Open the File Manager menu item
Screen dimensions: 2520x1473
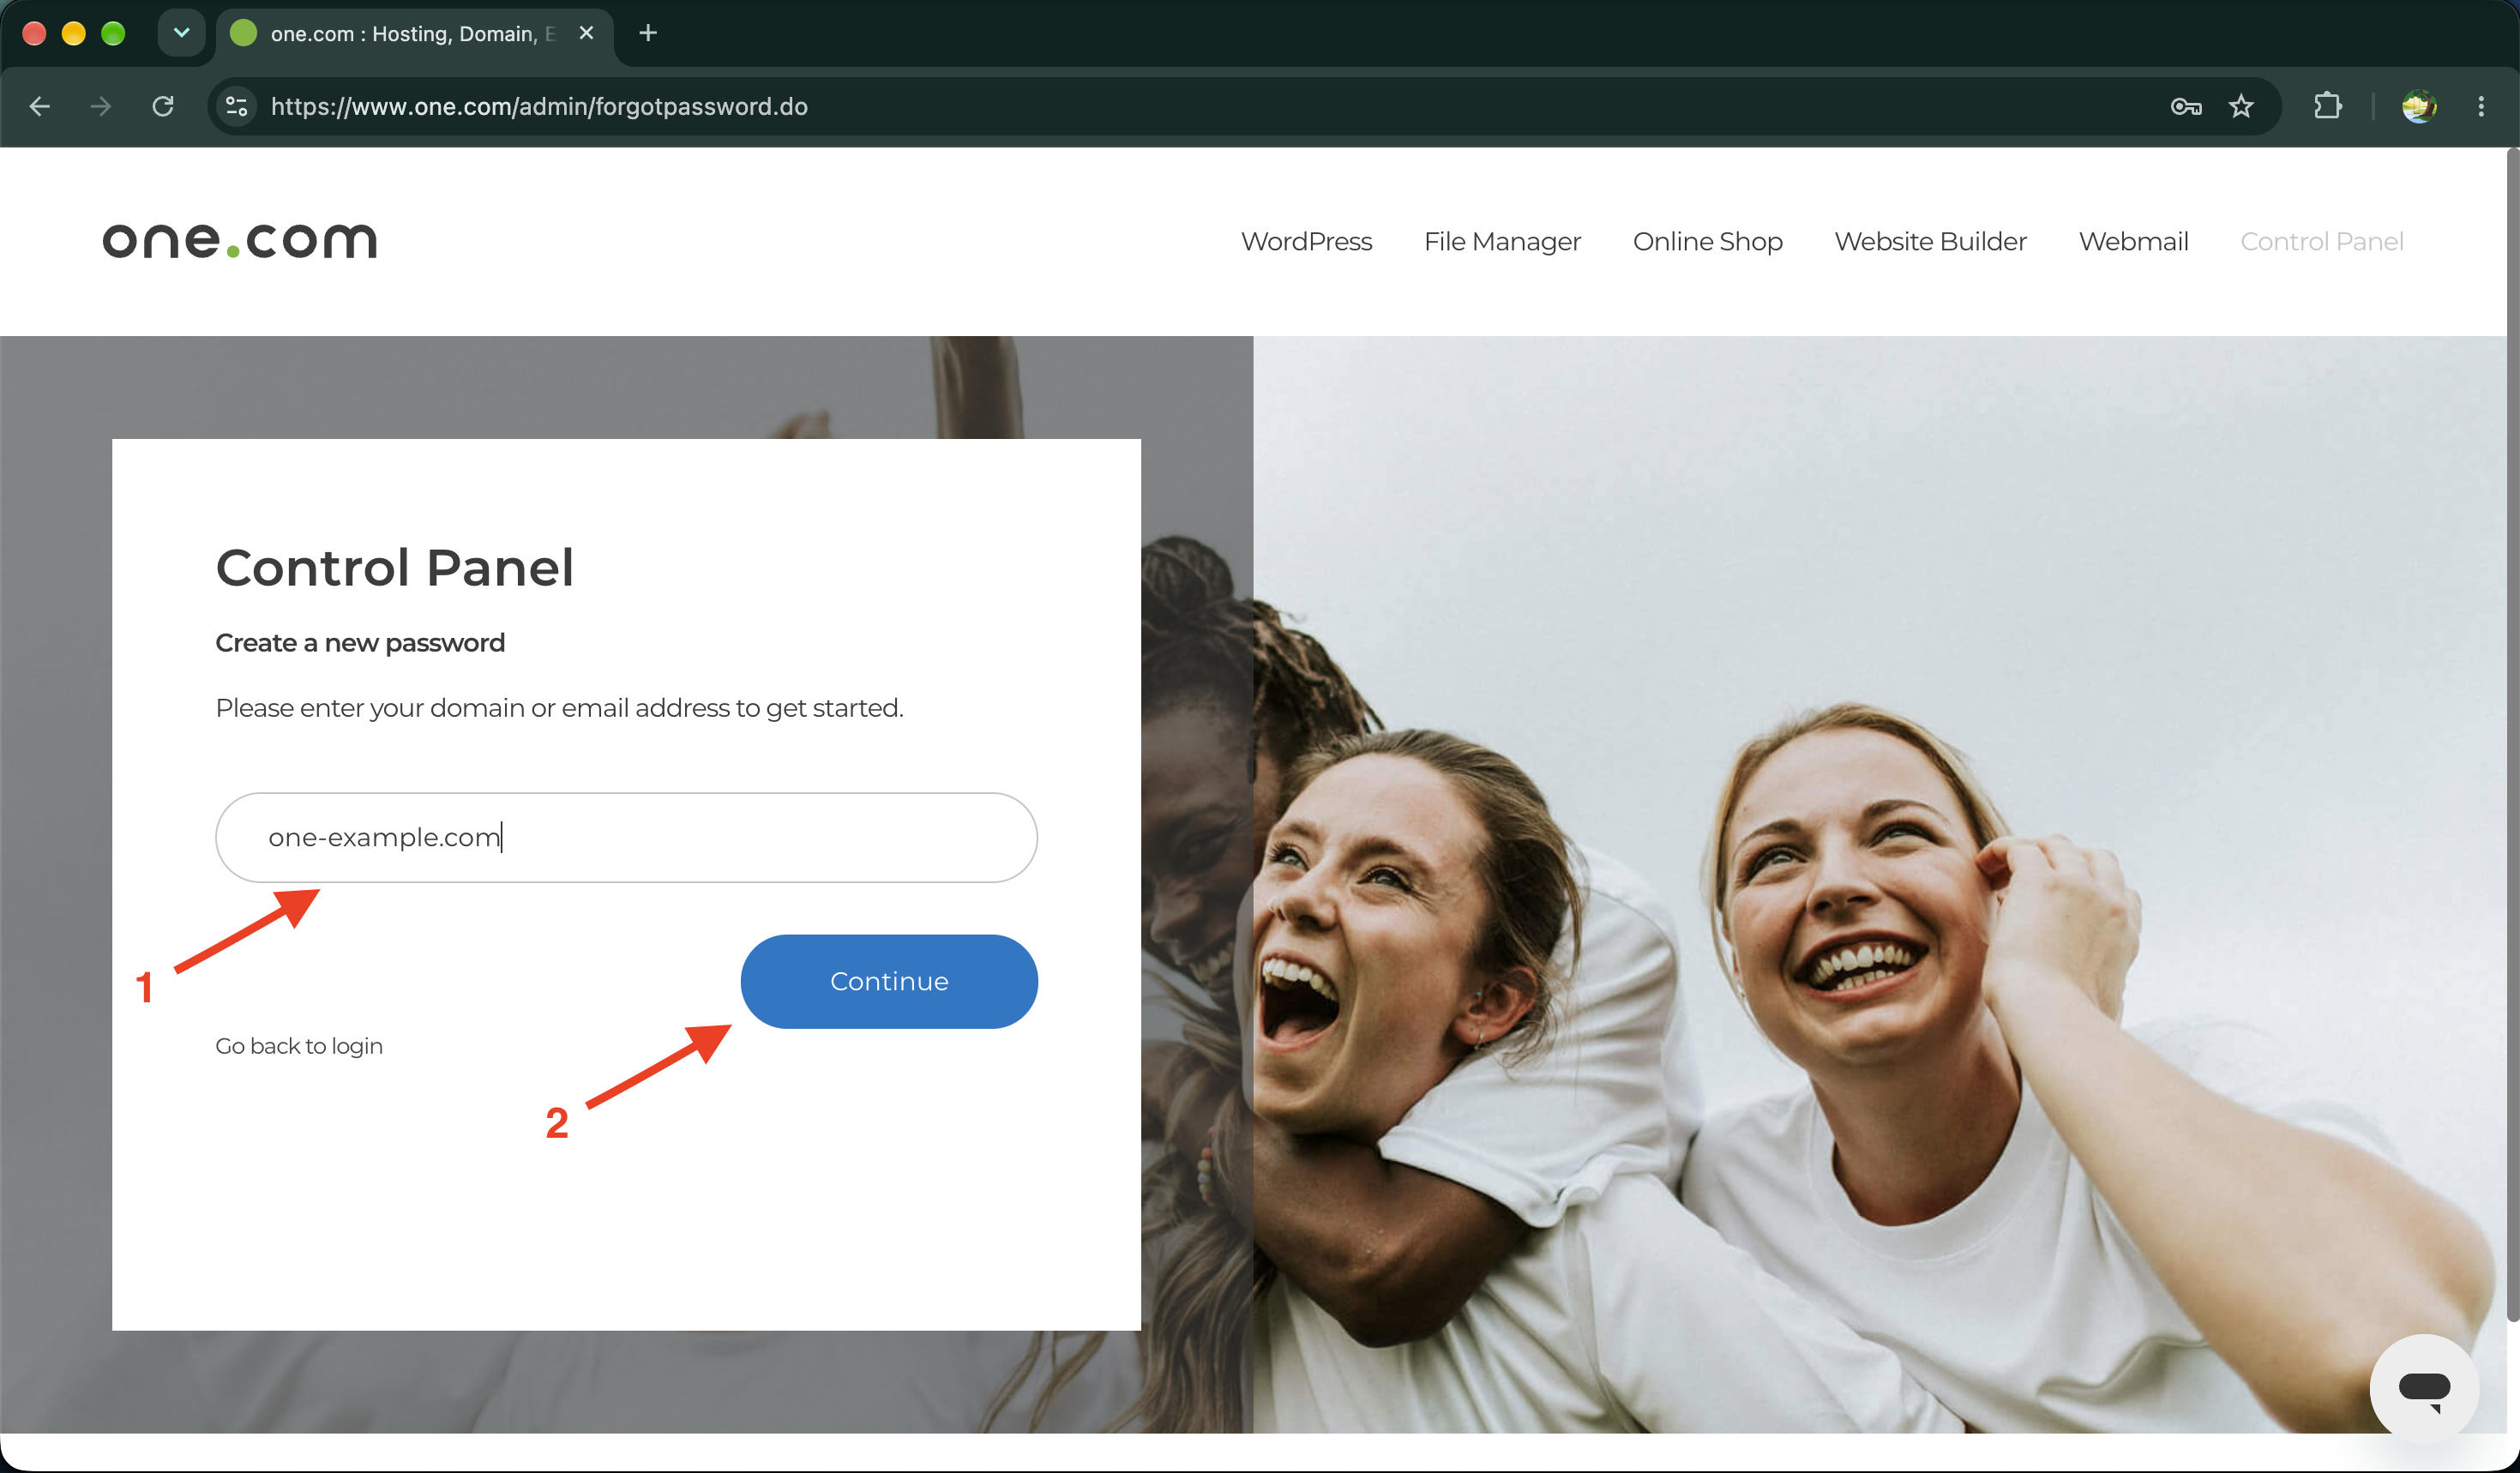pos(1502,241)
